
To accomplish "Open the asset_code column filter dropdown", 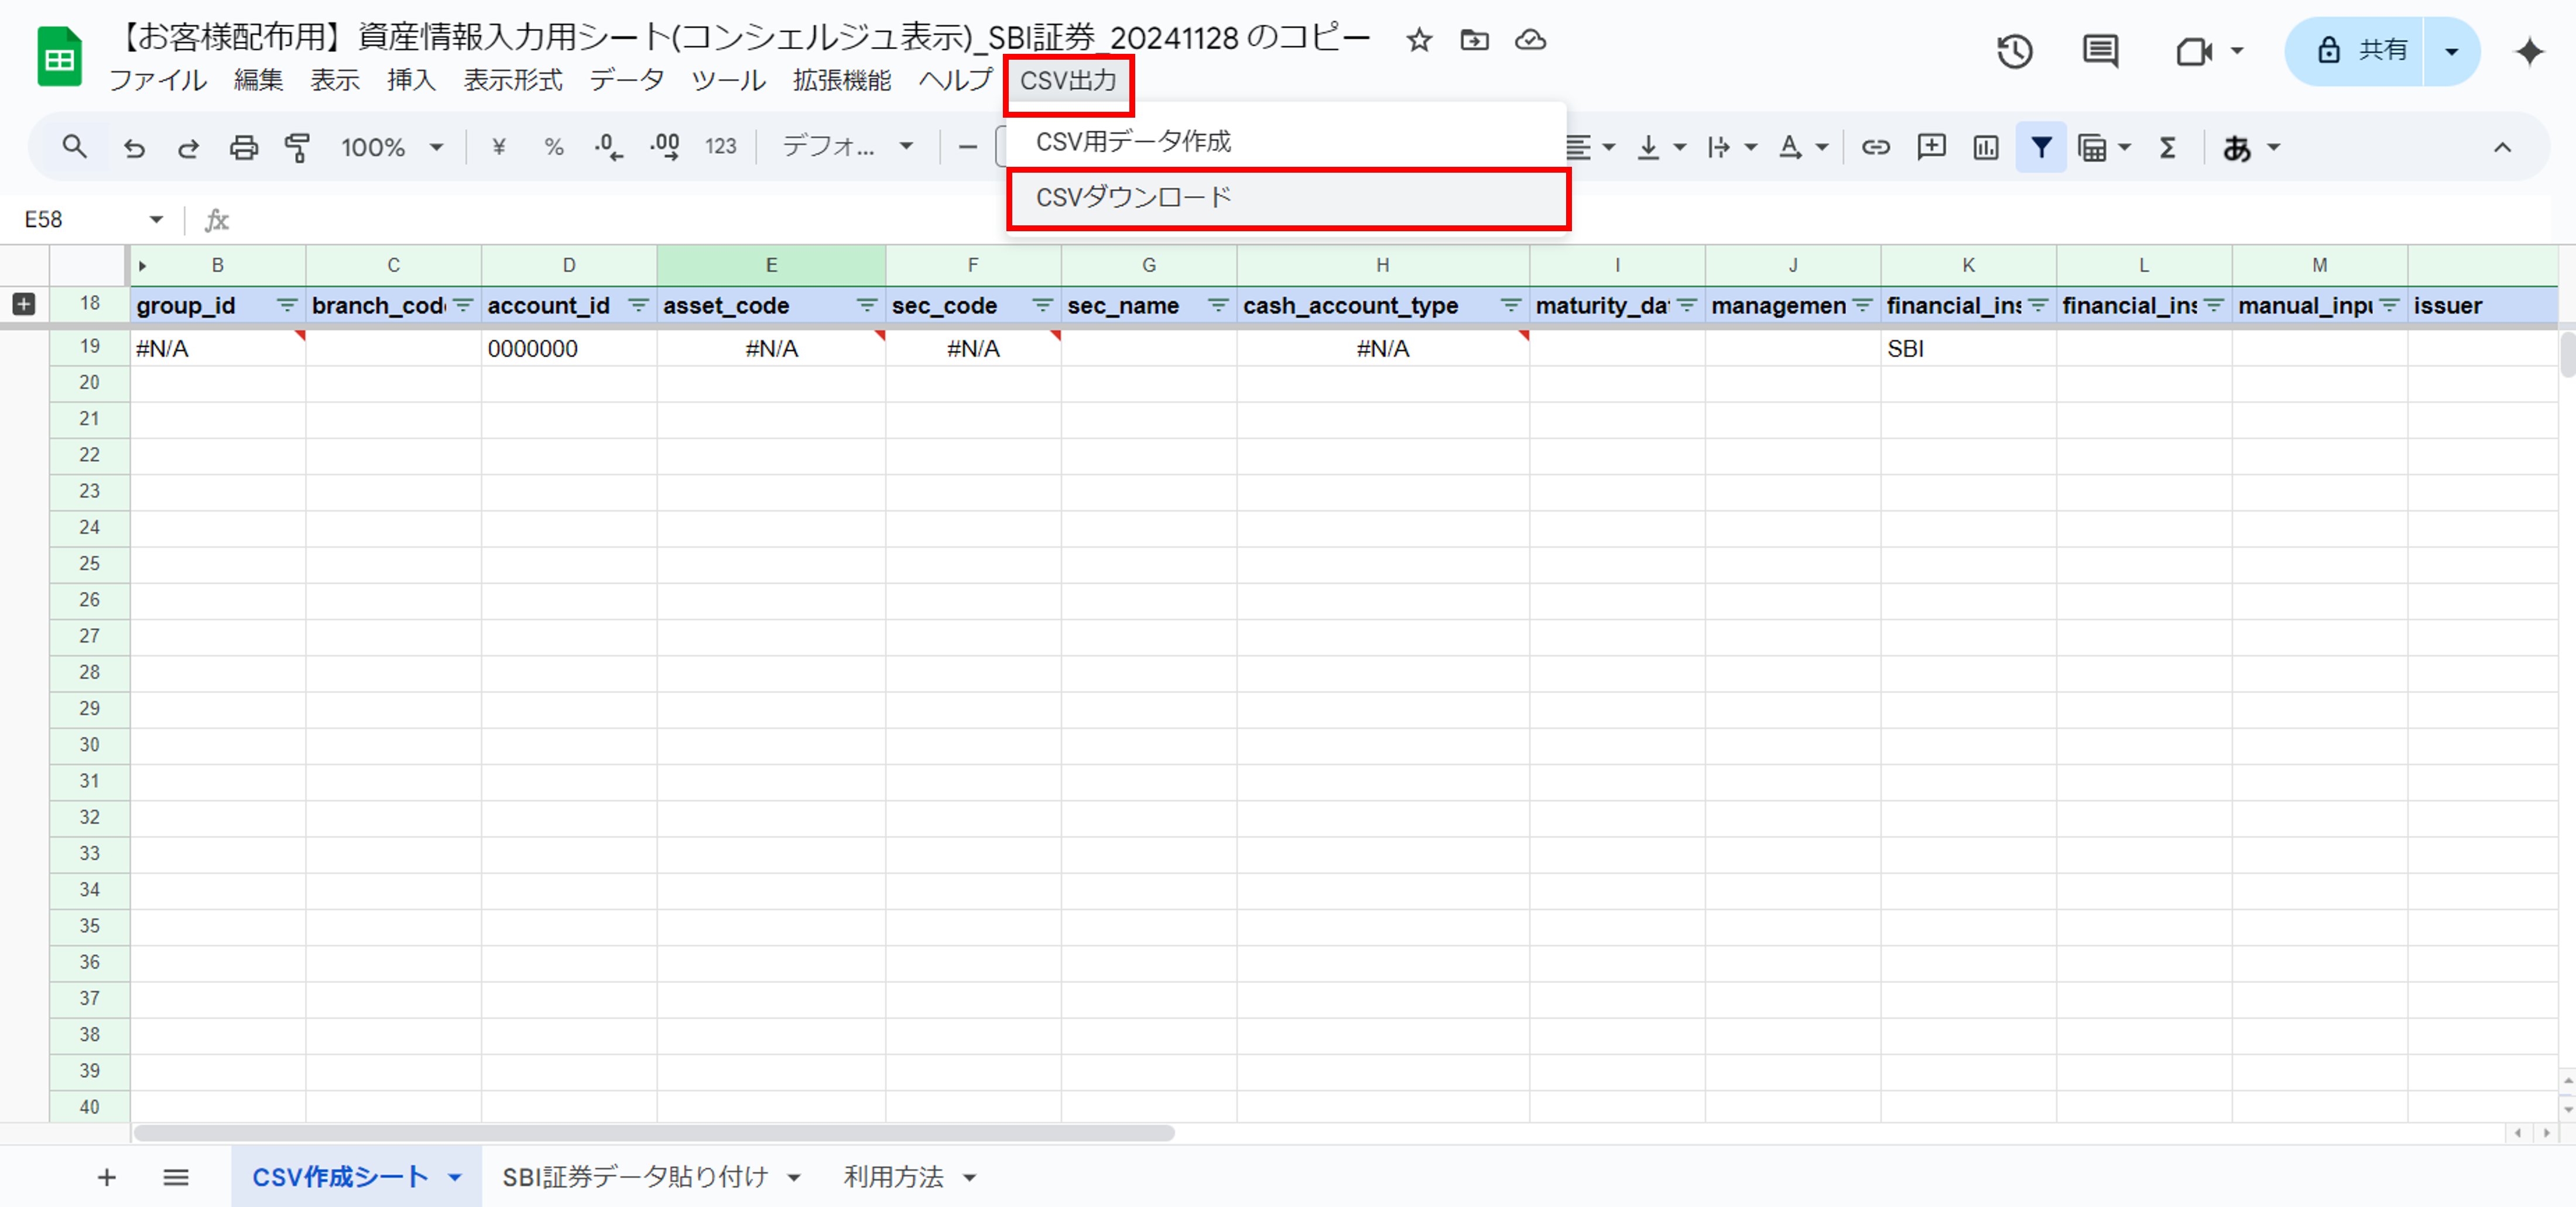I will tap(866, 305).
